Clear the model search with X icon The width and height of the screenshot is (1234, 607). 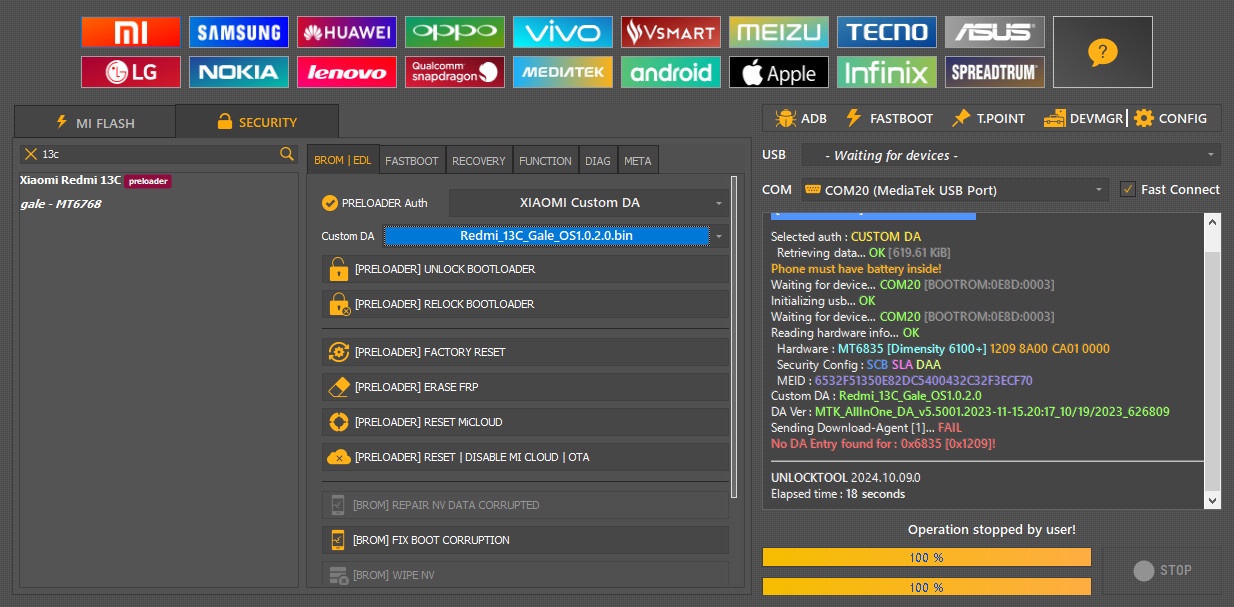point(31,154)
